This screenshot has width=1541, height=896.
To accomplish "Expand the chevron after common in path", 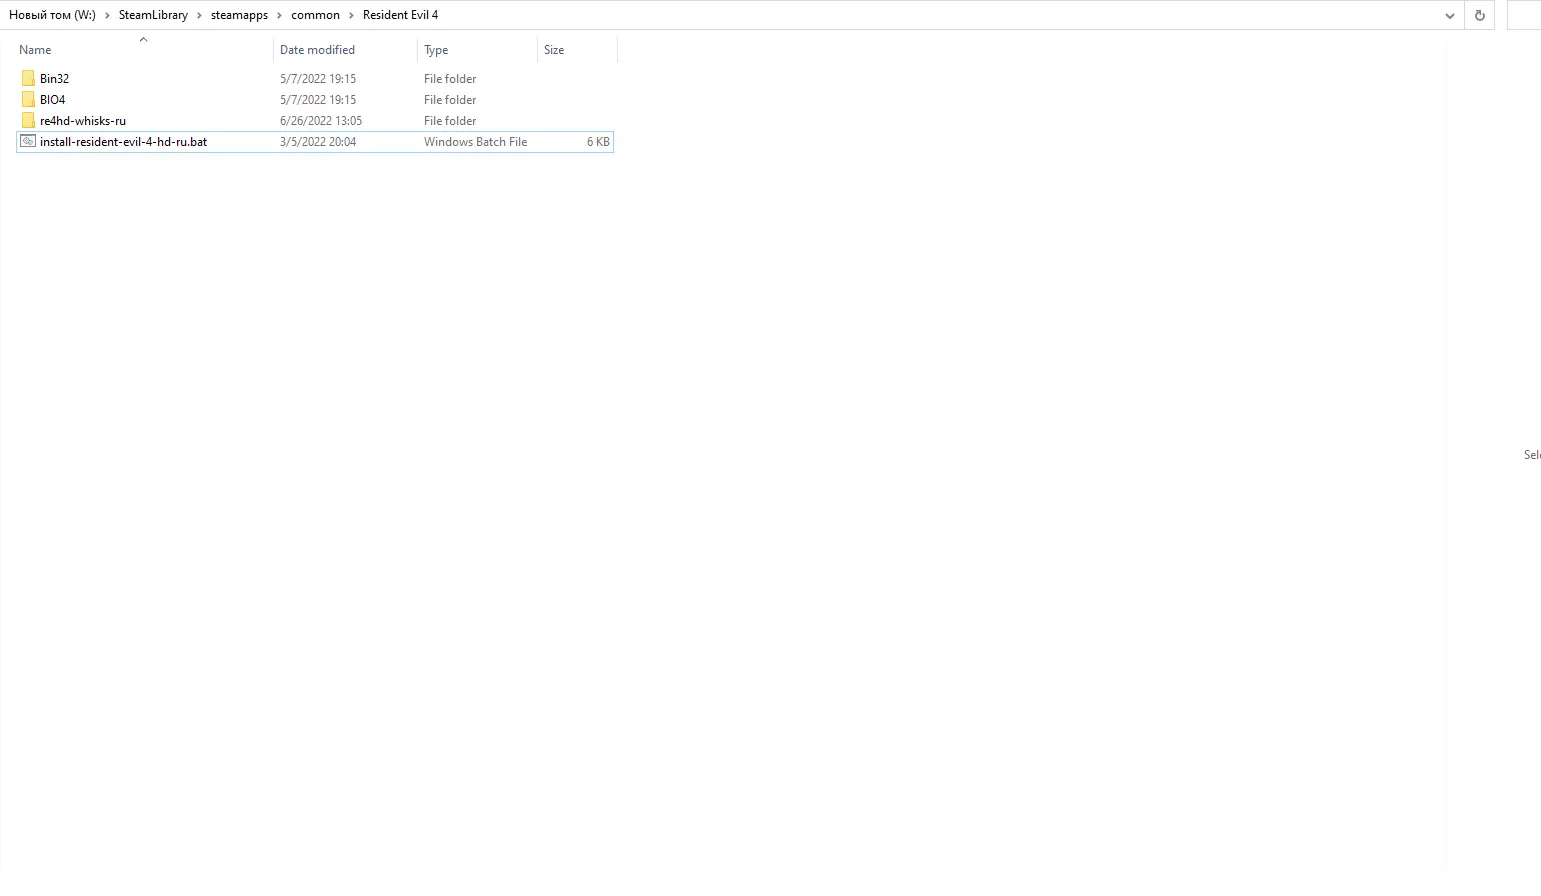I will pos(351,15).
